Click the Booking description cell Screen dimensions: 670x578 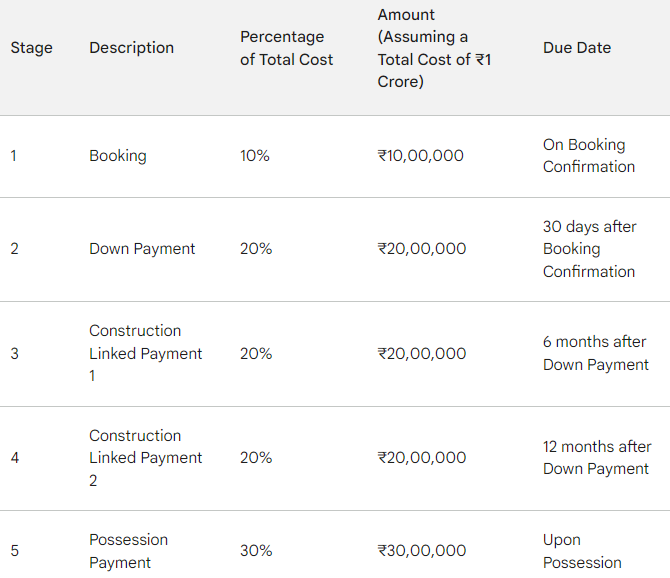point(118,156)
